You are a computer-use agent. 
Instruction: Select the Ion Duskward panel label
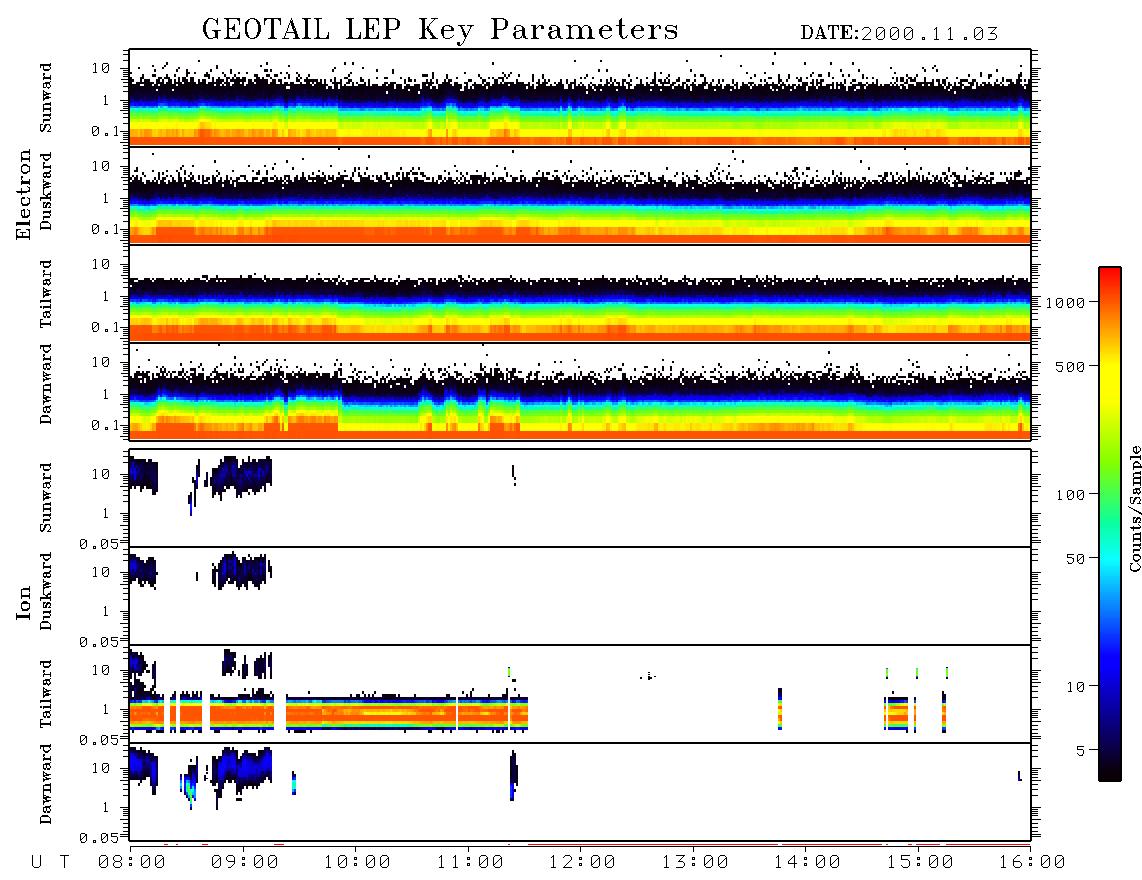[46, 591]
